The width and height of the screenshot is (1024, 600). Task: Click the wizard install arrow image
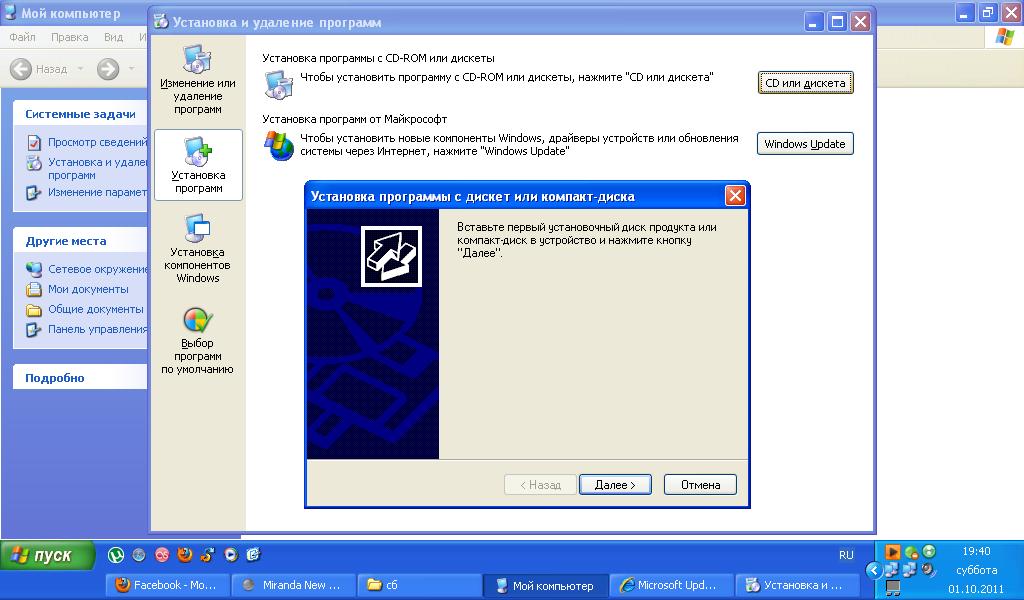coord(391,256)
